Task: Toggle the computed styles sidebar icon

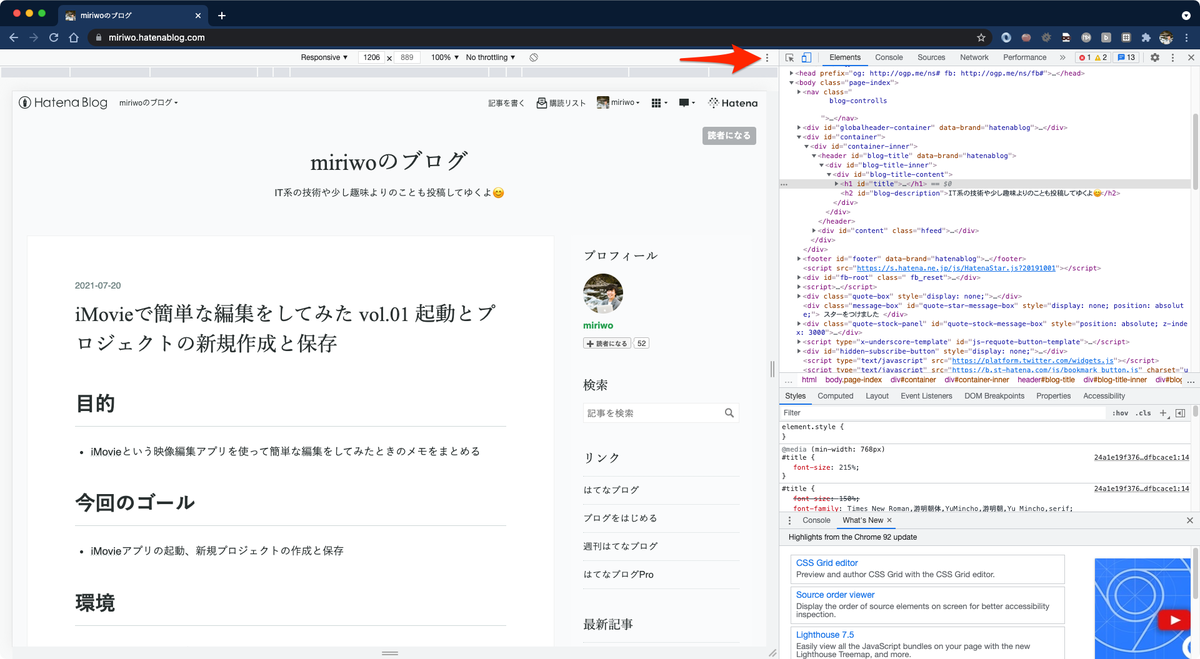Action: click(x=1180, y=413)
